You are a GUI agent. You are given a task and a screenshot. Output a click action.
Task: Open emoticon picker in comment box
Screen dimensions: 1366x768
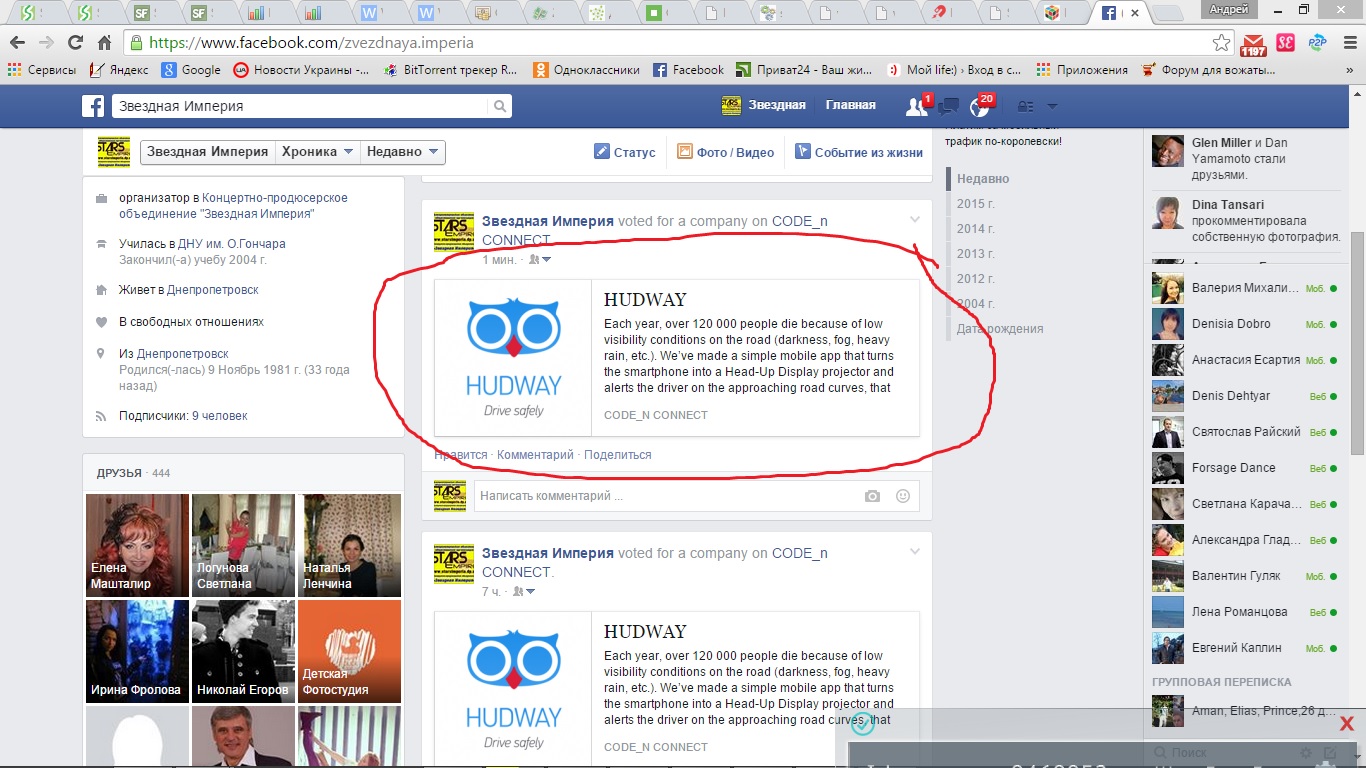pos(903,496)
